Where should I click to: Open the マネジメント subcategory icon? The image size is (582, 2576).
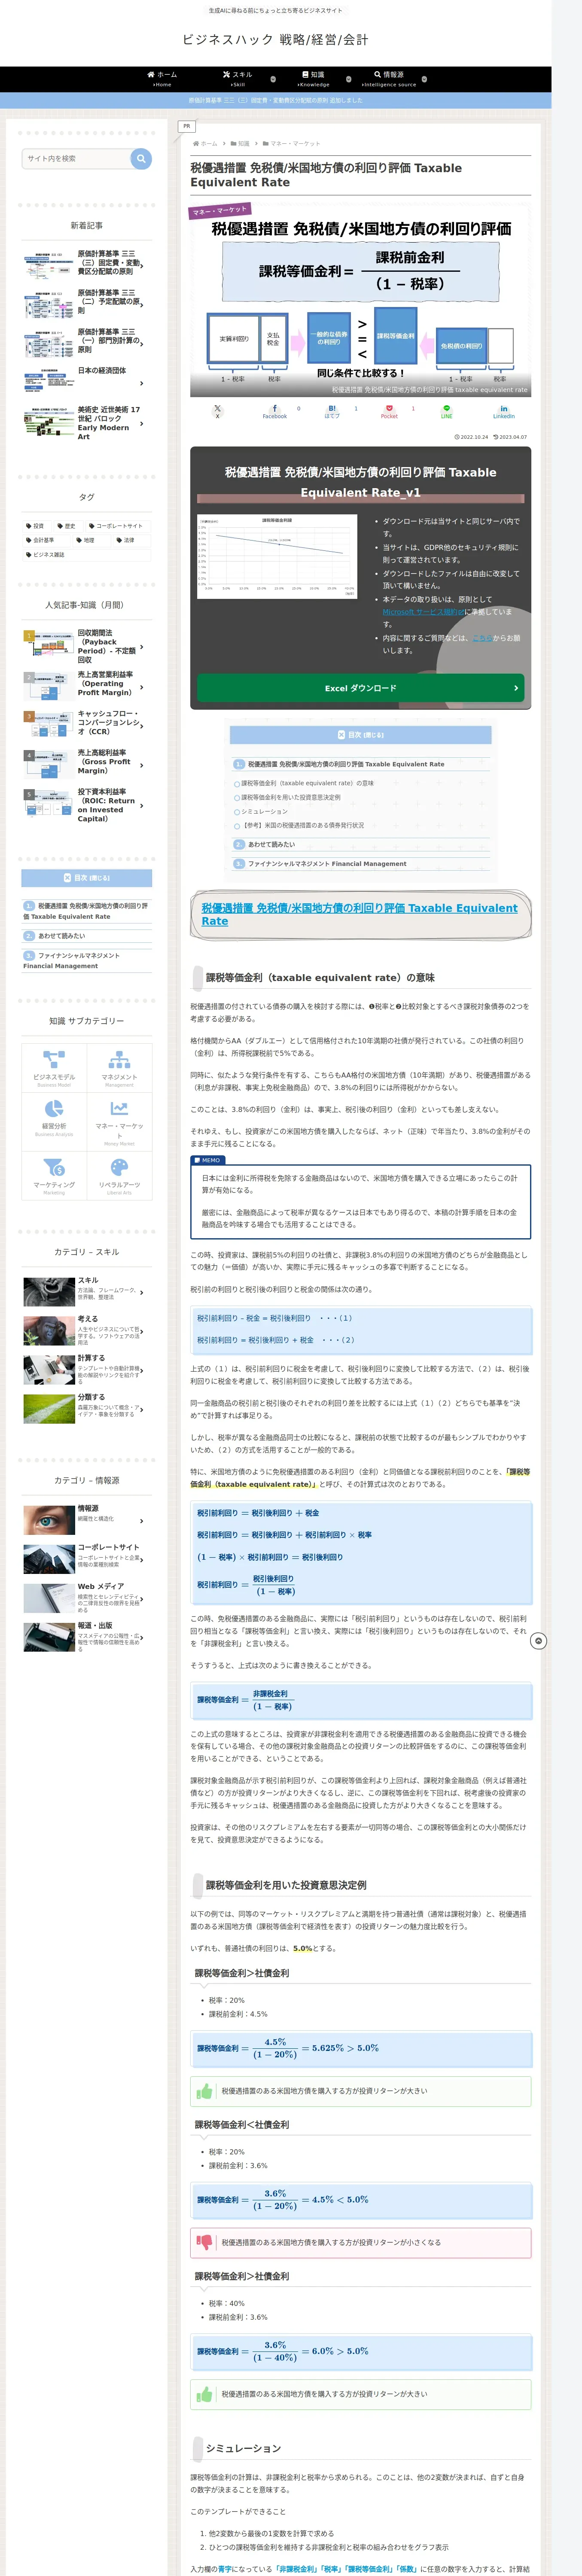[119, 1059]
